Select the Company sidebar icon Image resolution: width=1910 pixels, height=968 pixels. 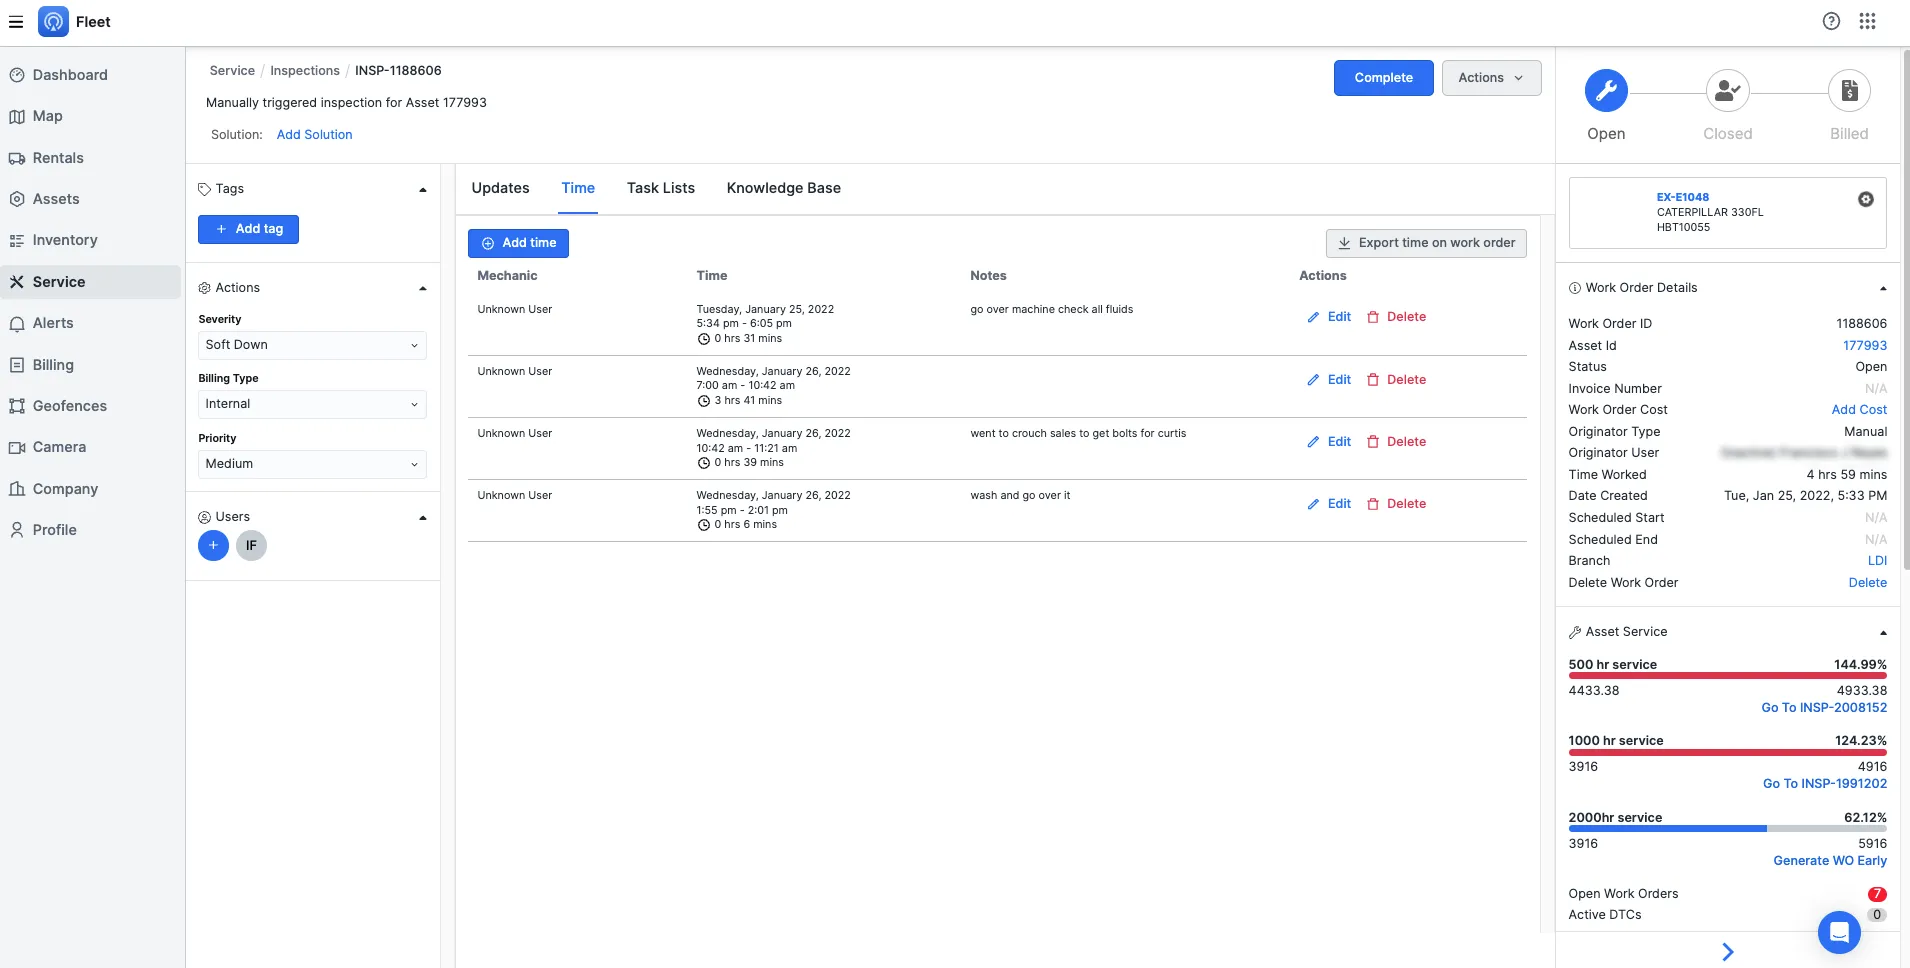pos(17,489)
